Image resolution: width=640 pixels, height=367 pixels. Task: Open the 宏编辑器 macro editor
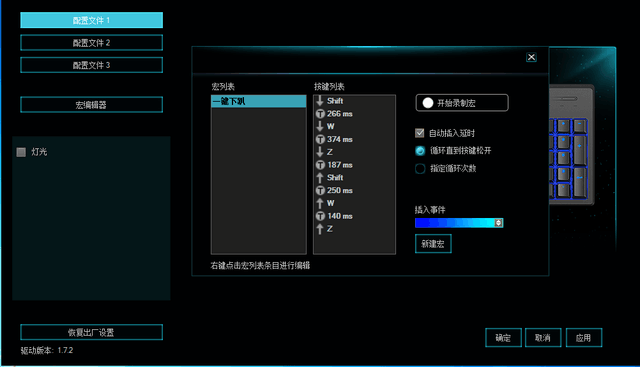[91, 105]
